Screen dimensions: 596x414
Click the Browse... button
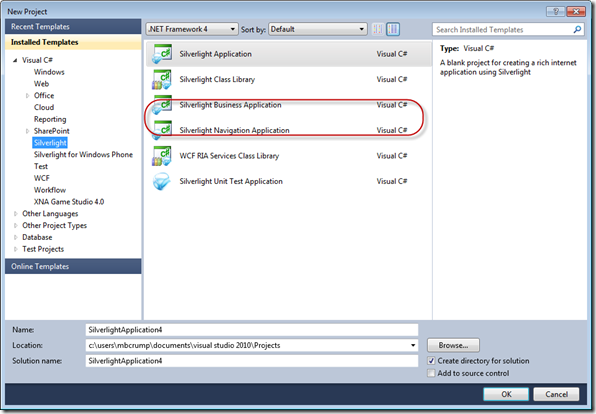(x=453, y=345)
